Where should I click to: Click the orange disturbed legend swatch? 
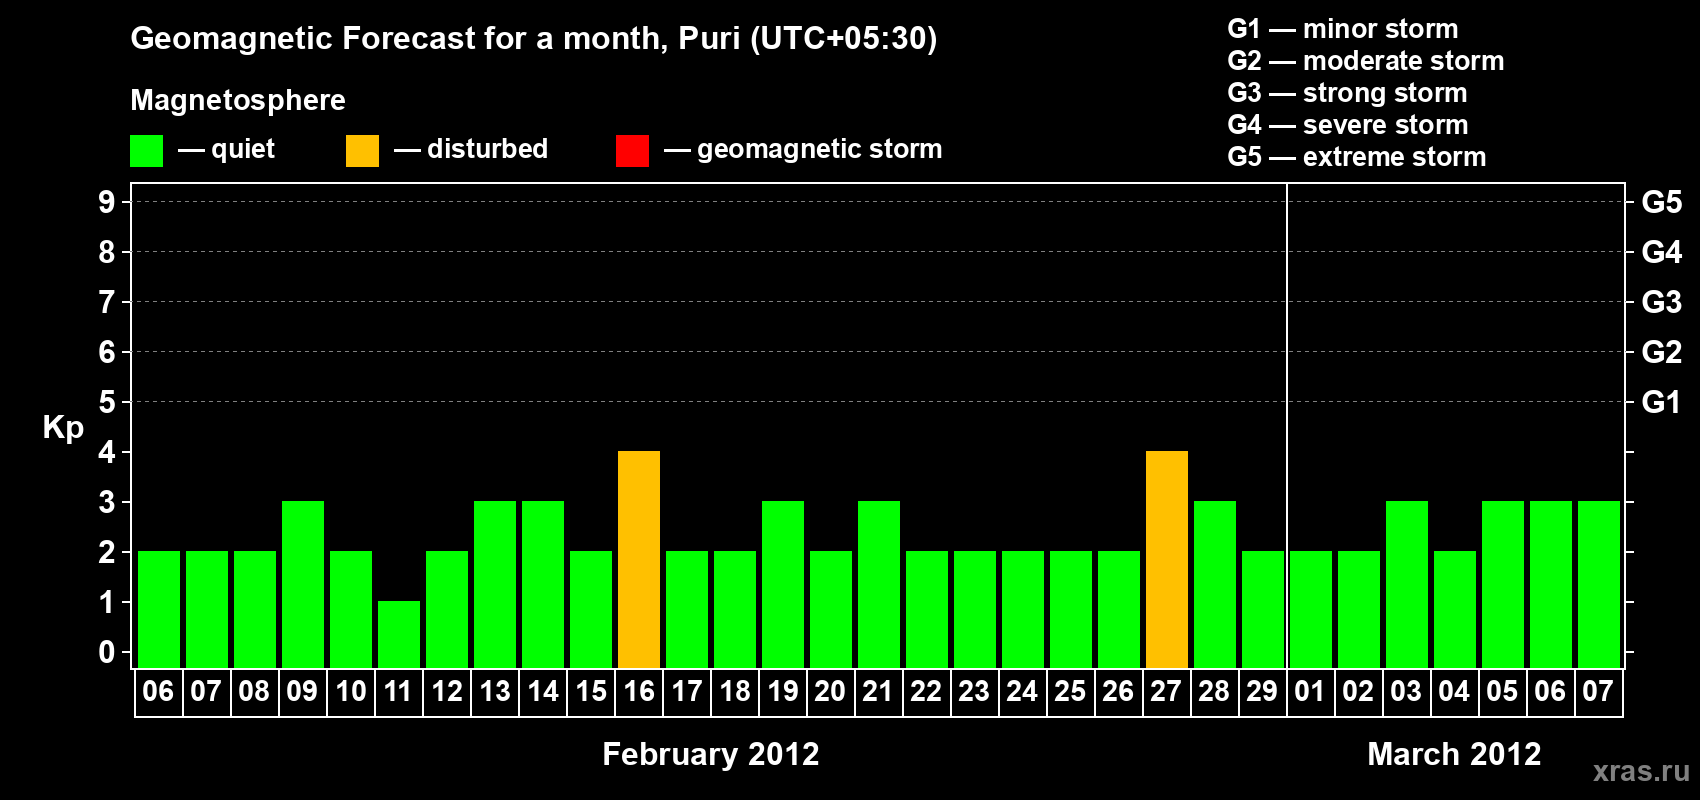[x=362, y=151]
